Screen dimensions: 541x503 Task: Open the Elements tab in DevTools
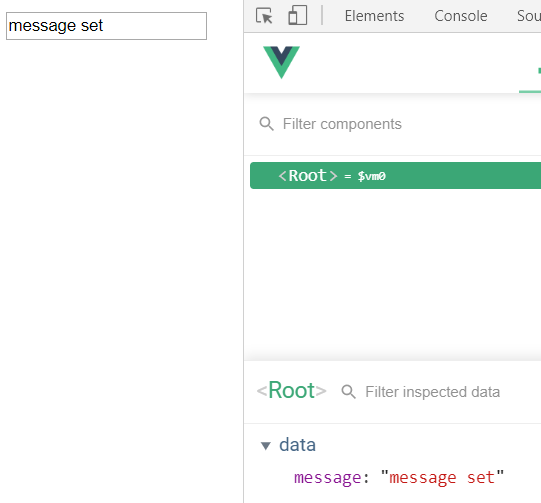click(x=374, y=16)
